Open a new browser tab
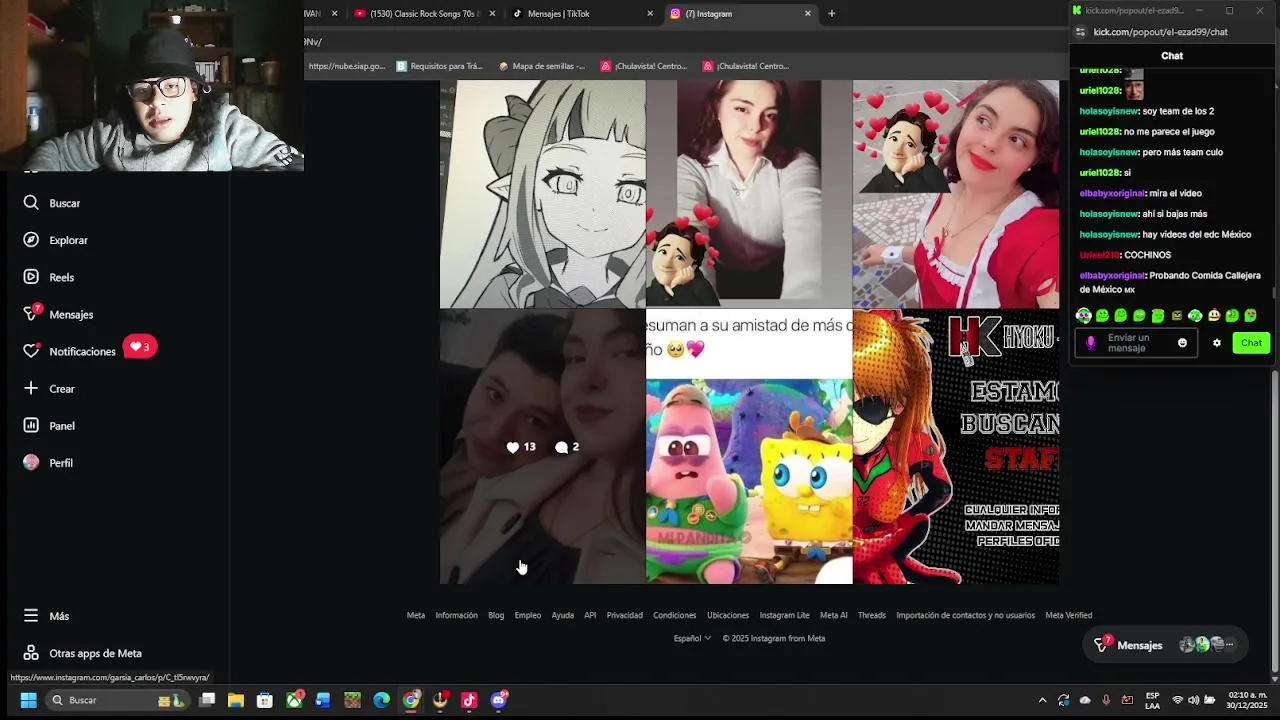The height and width of the screenshot is (720, 1280). tap(831, 14)
